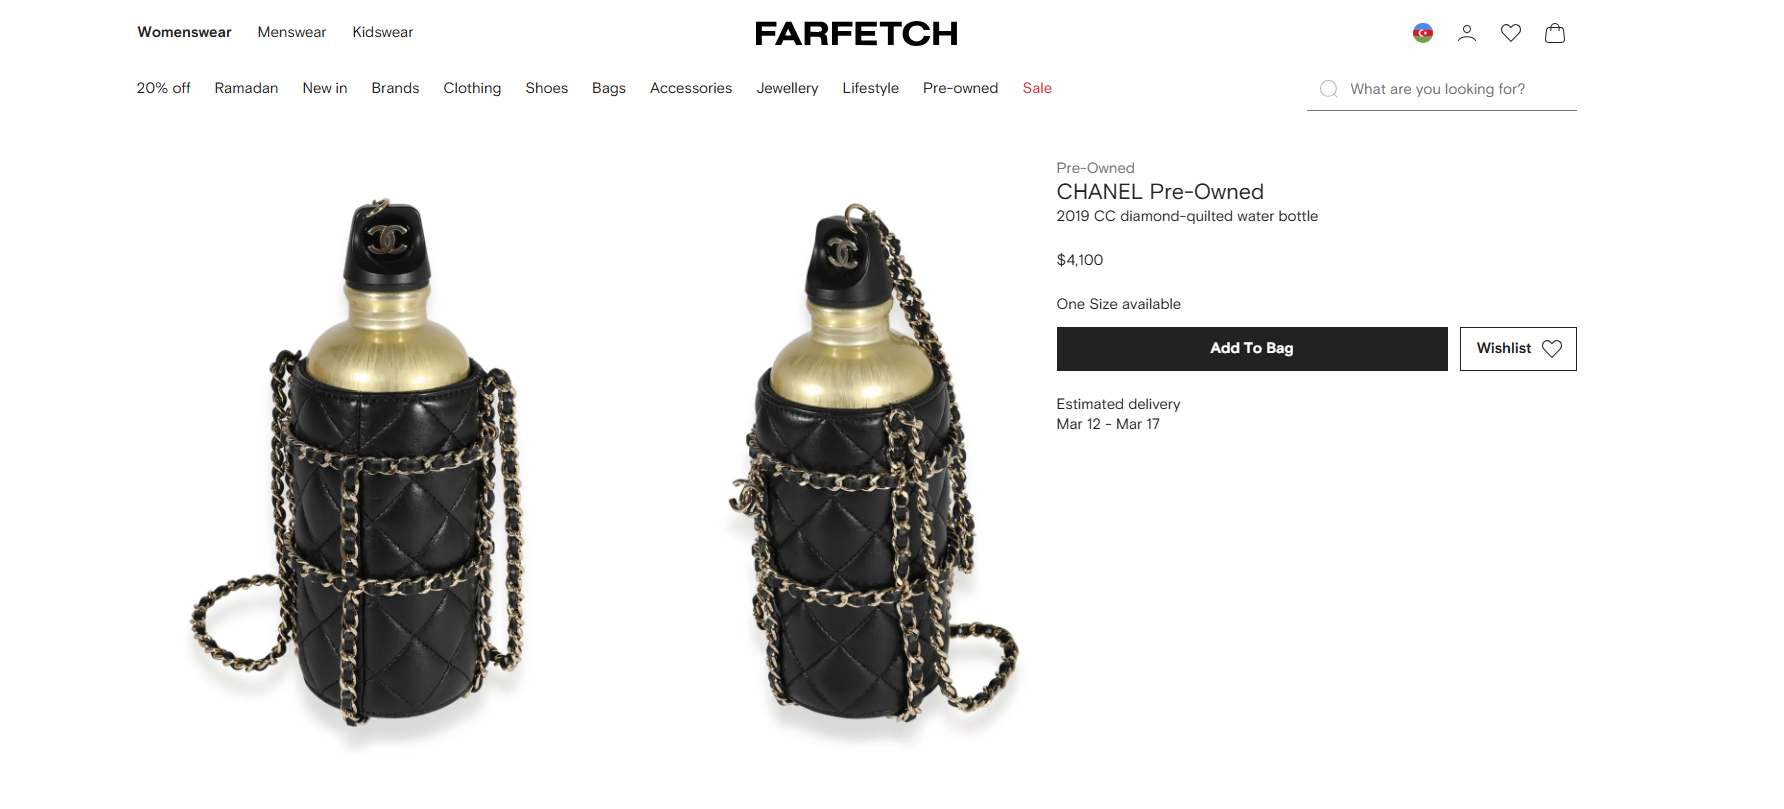Add item via Wishlist heart button
Screen dimensions: 1784x809
[1518, 349]
